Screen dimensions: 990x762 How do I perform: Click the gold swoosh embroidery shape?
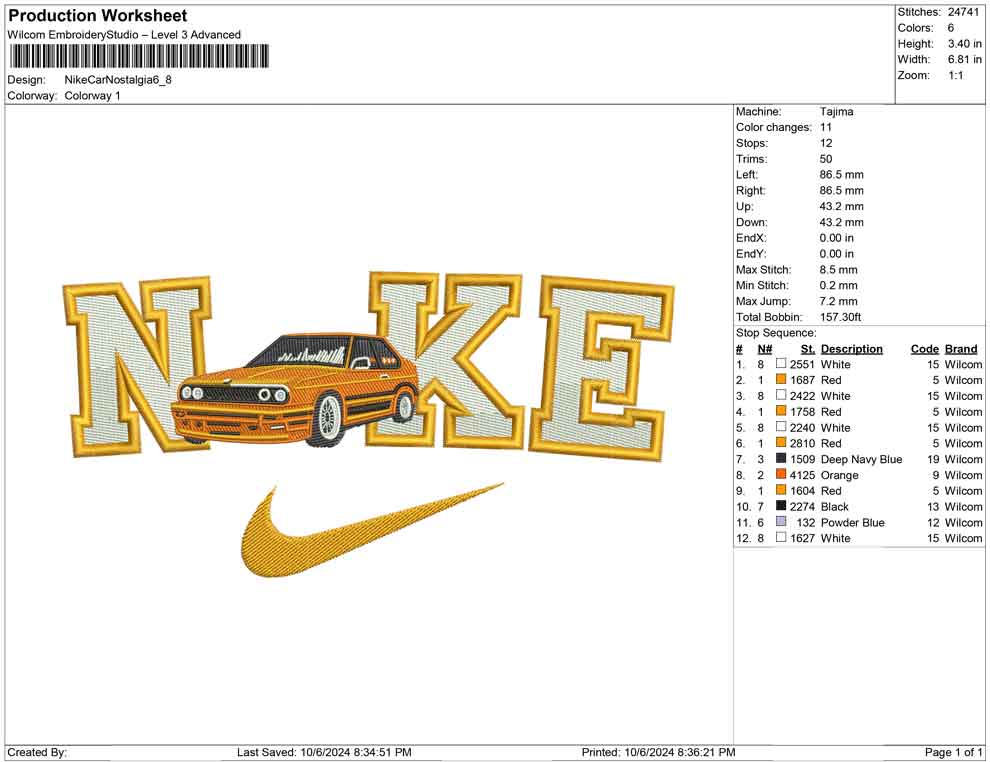(x=373, y=530)
